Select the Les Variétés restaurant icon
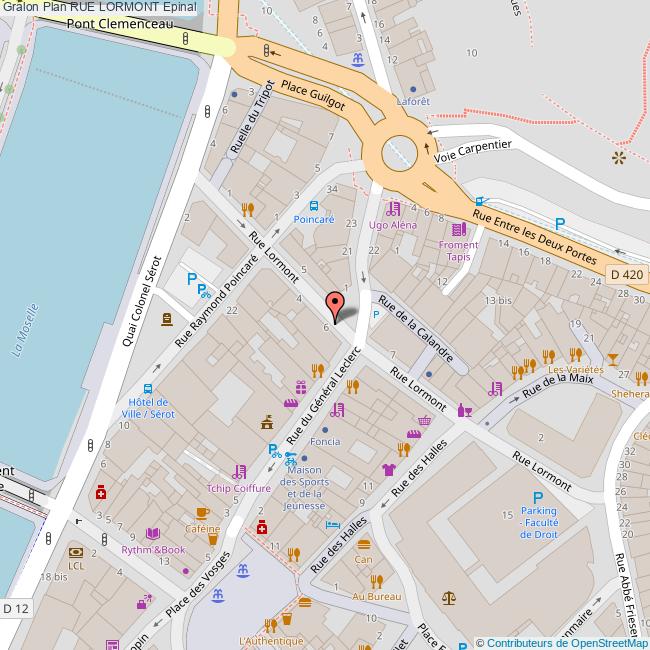This screenshot has height=650, width=650. tap(576, 354)
